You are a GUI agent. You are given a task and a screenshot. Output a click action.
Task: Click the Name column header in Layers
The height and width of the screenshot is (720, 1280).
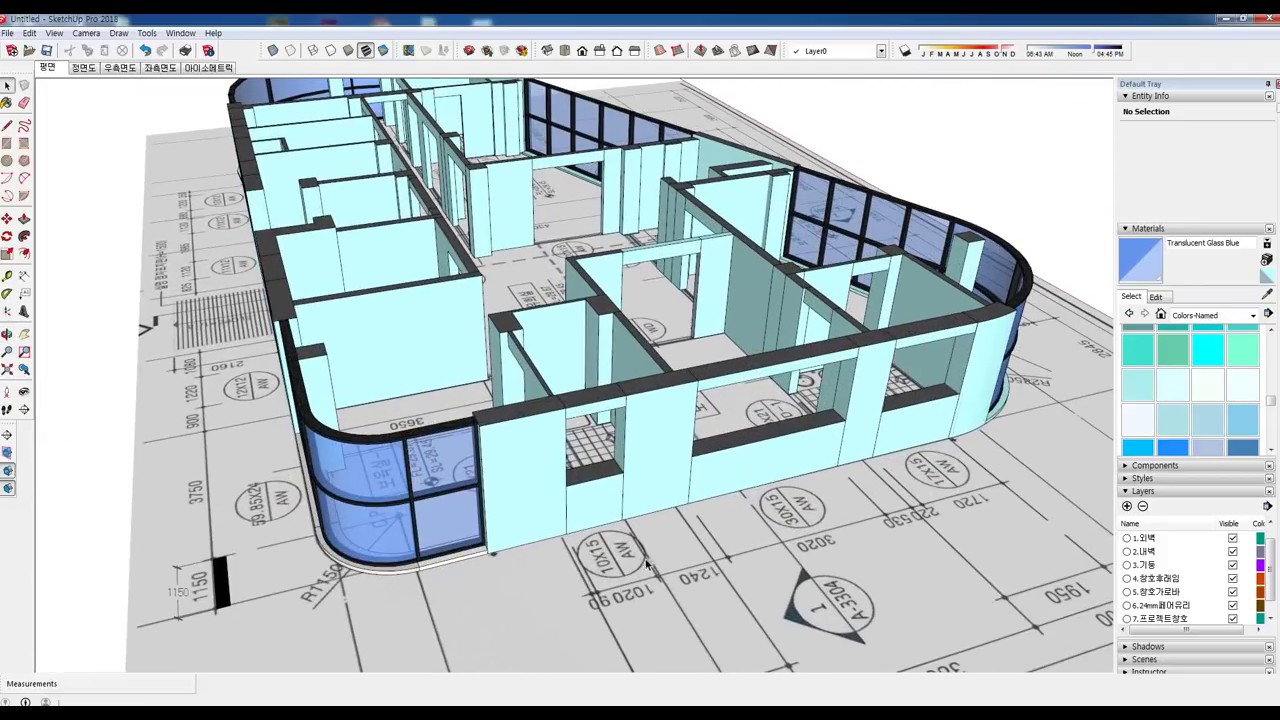tap(1130, 524)
